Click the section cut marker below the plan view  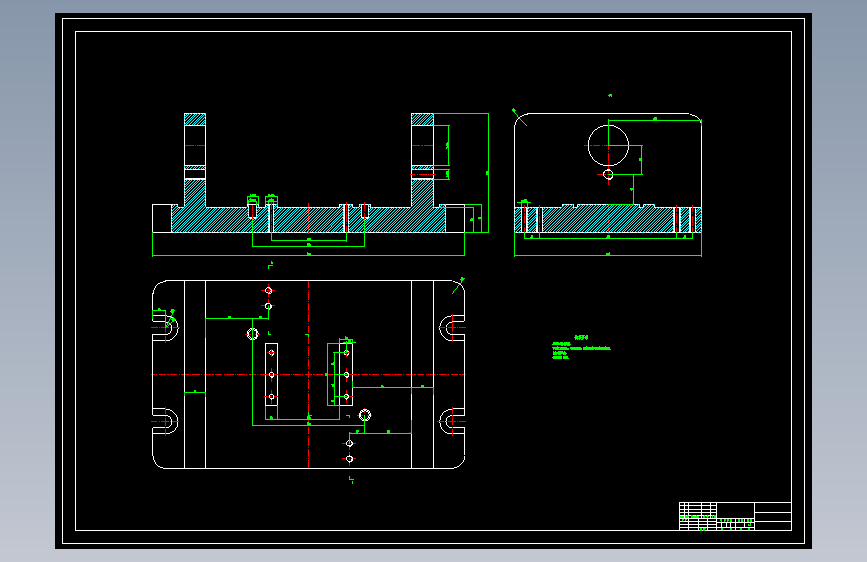352,479
